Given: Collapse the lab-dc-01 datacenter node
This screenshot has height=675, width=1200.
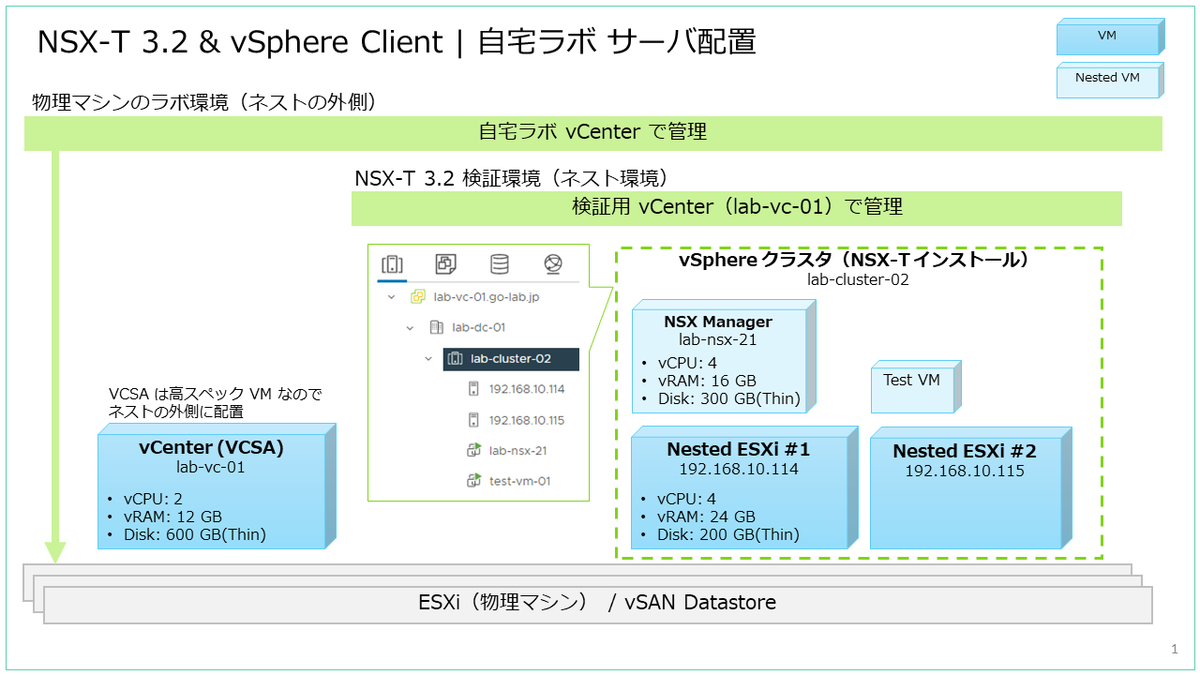Looking at the screenshot, I should 410,327.
